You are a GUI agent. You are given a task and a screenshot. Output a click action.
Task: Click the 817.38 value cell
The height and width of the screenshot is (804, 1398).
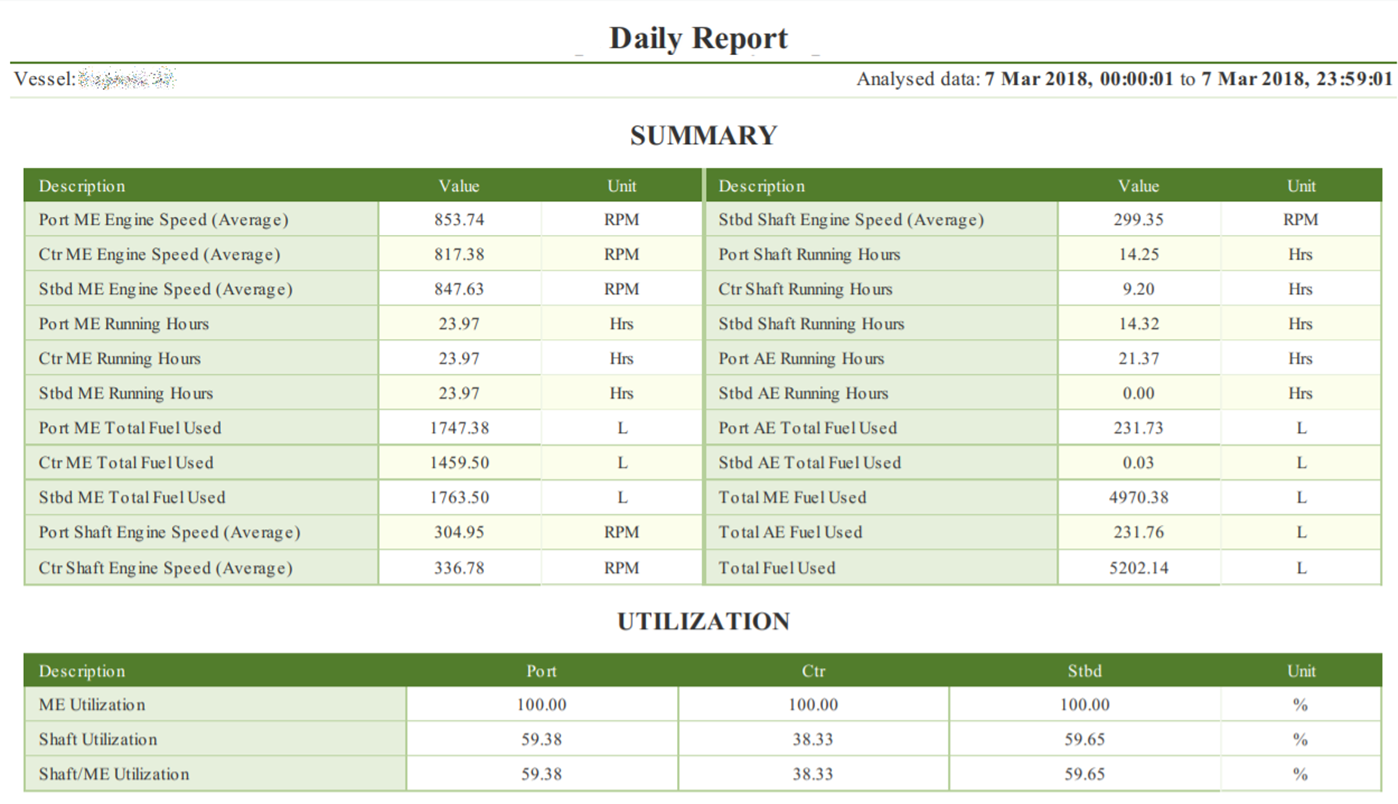(459, 255)
